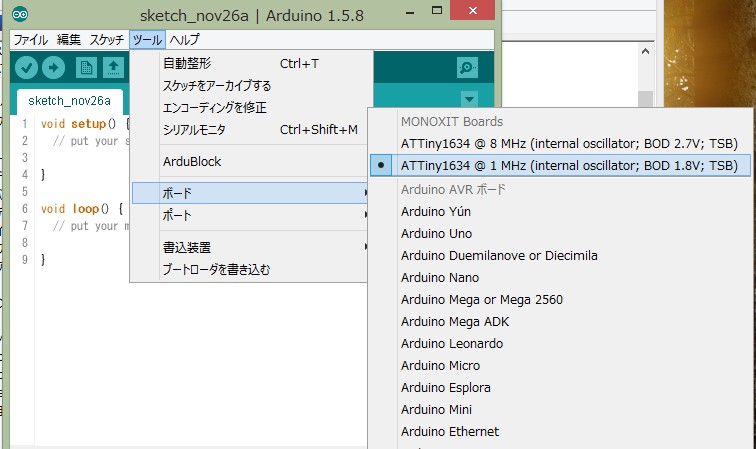The image size is (756, 449).
Task: Click the New sketch document icon
Action: pos(86,68)
